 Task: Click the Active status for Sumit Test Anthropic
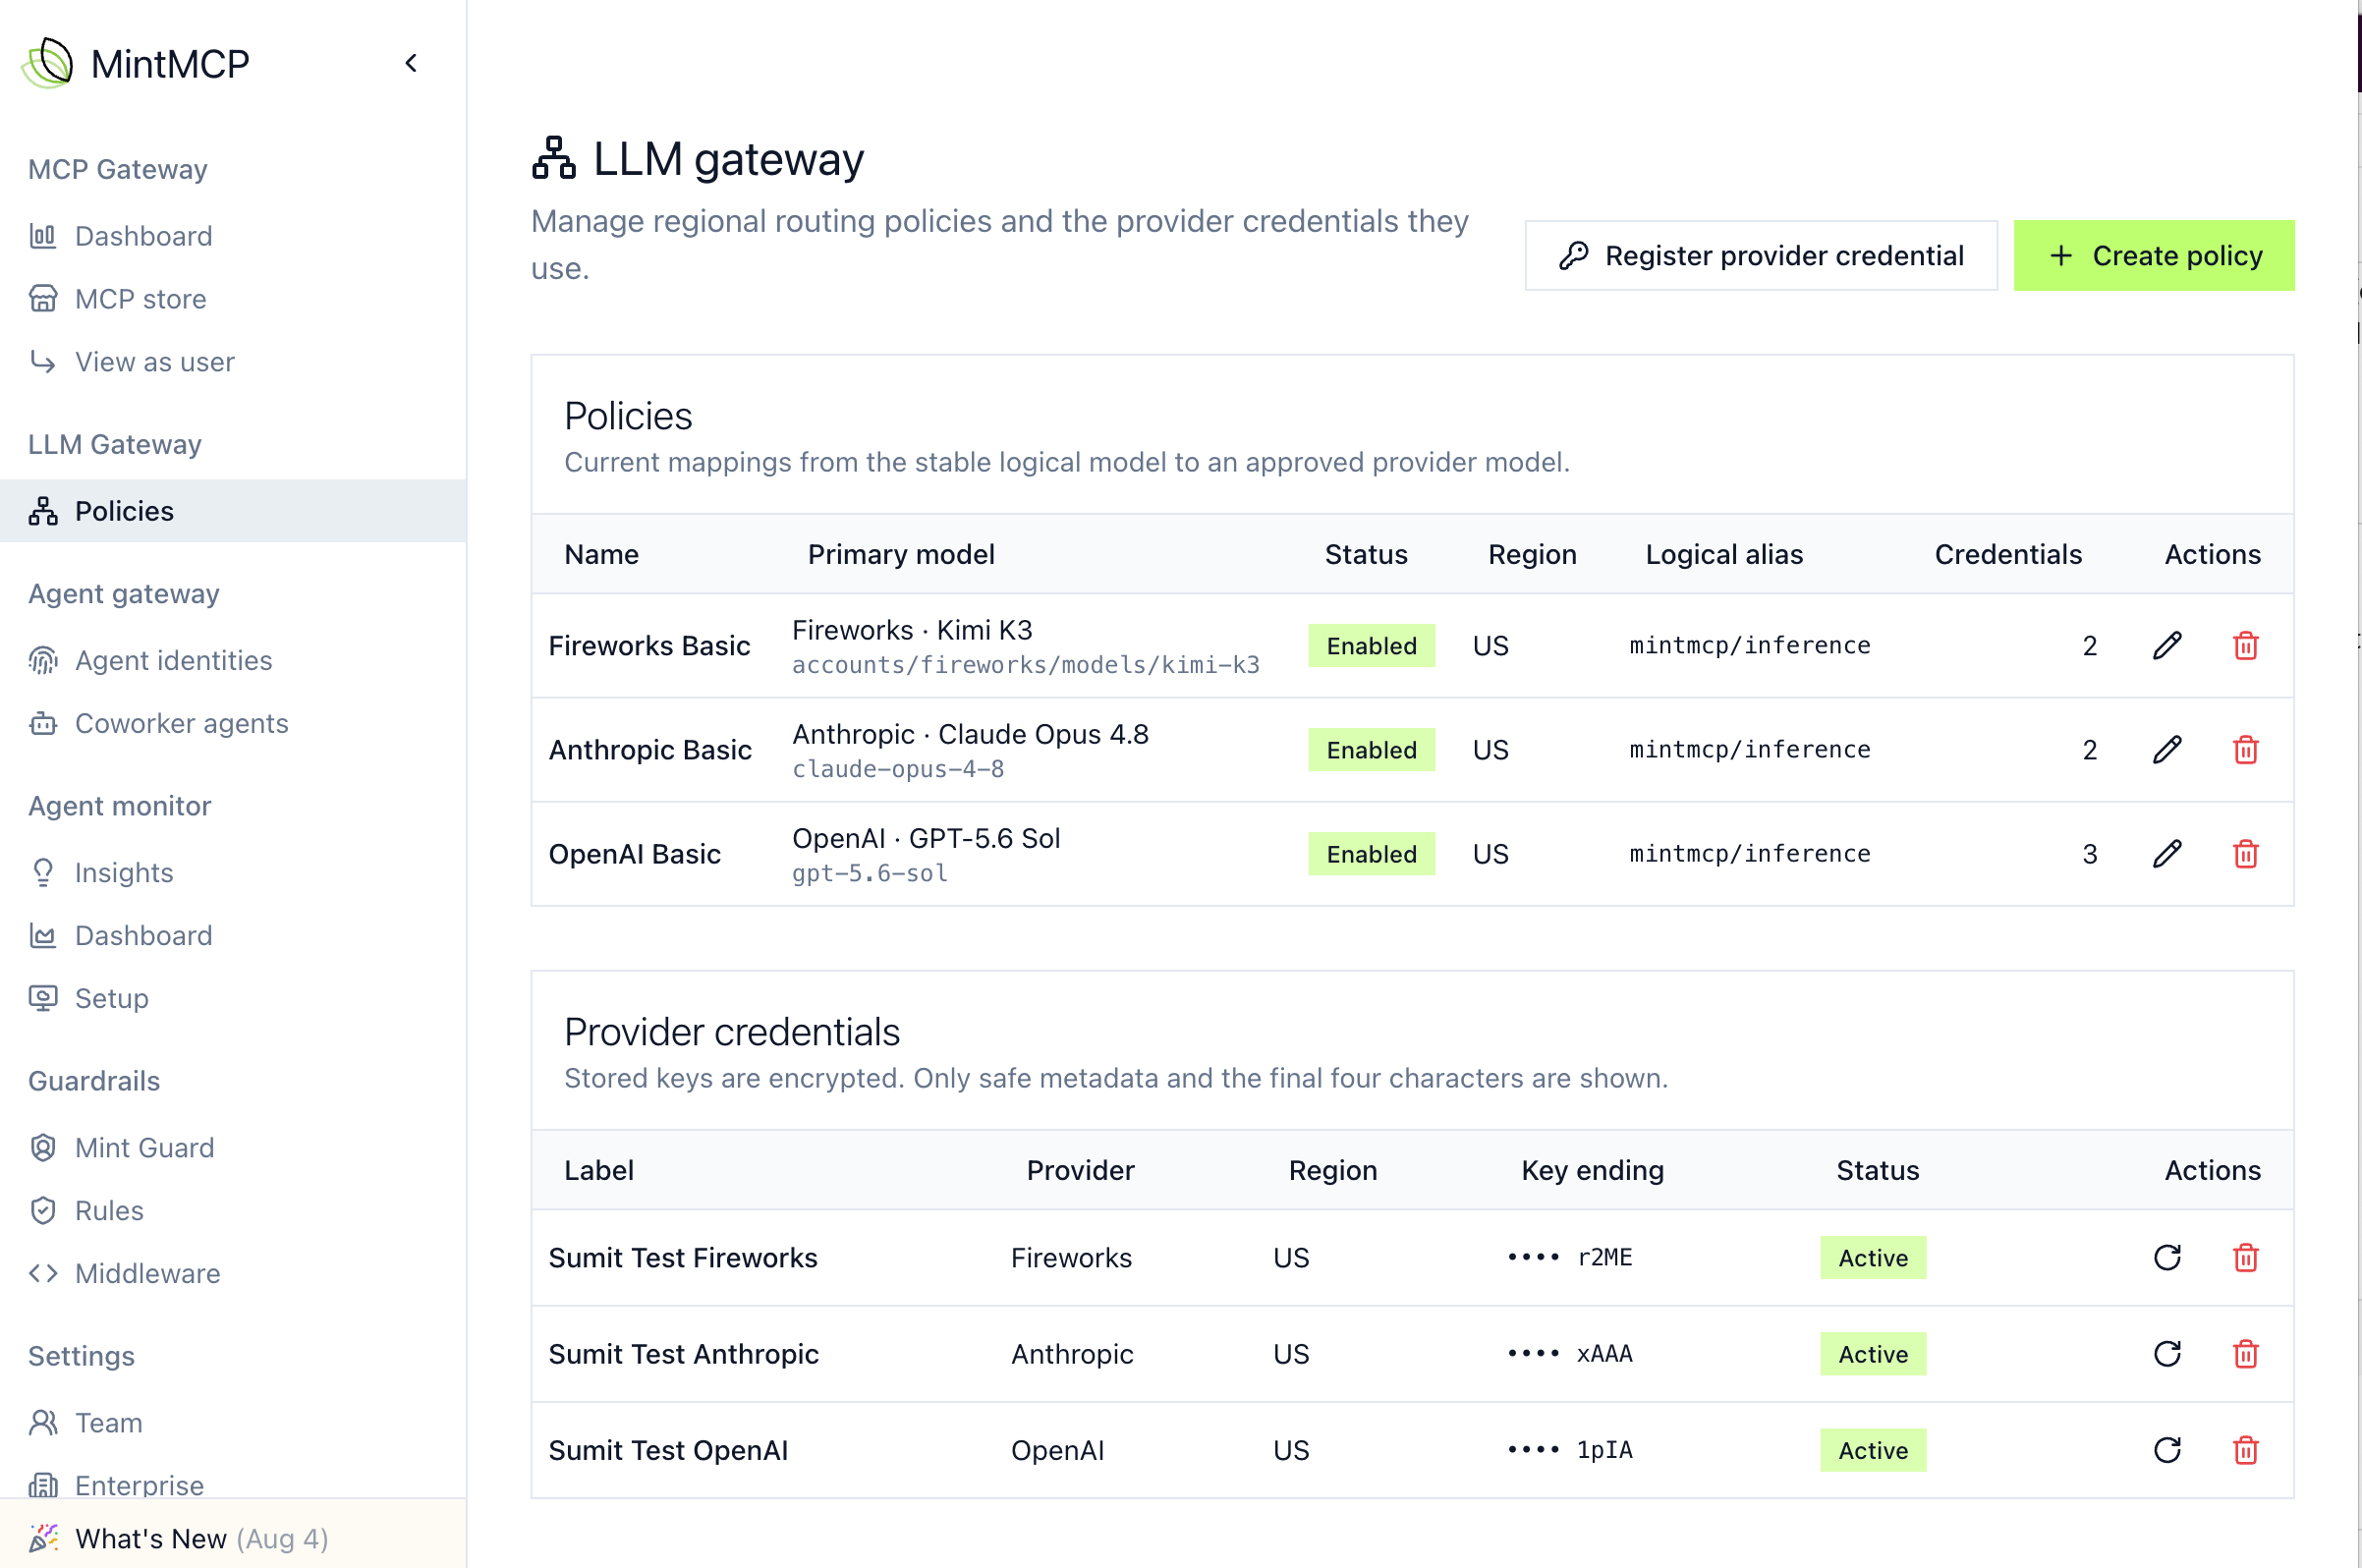(x=1873, y=1354)
